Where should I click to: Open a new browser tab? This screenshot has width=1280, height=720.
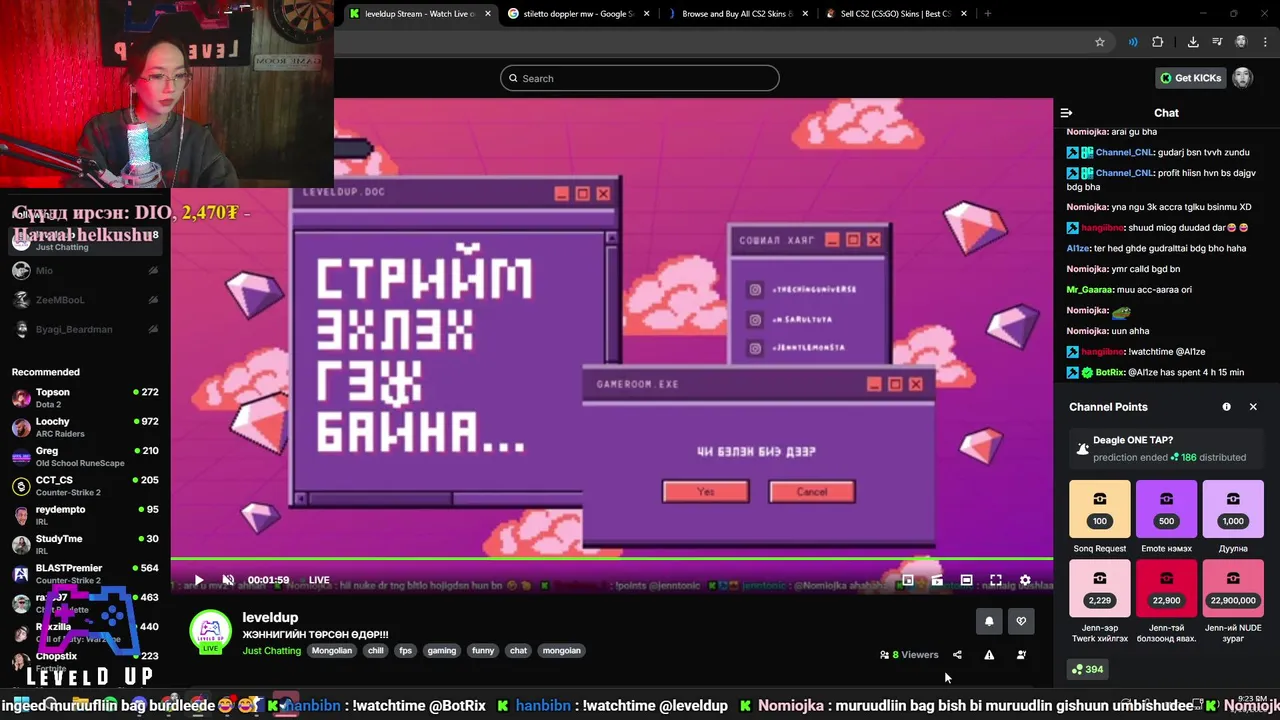988,14
